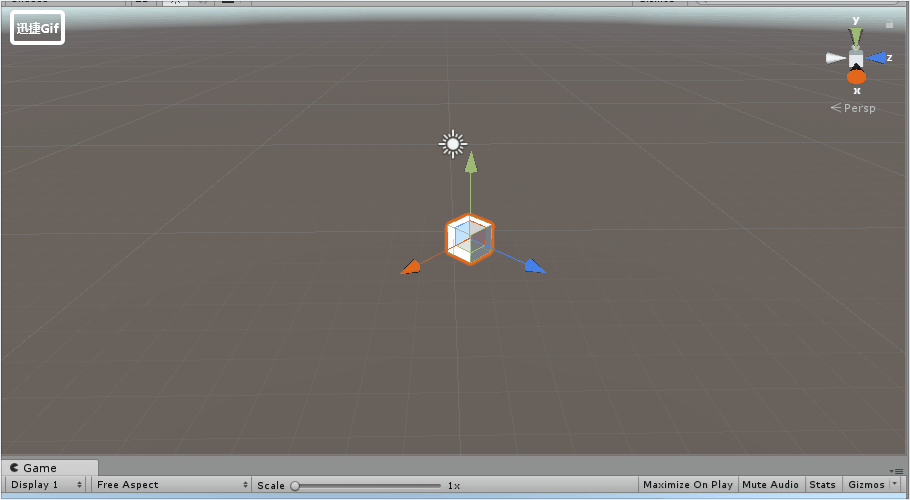Image resolution: width=910 pixels, height=500 pixels.
Task: Open the Free Aspect dropdown
Action: (171, 484)
